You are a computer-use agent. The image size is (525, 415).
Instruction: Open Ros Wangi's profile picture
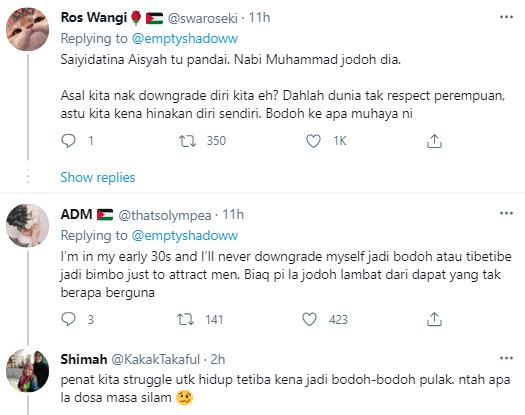(27, 29)
